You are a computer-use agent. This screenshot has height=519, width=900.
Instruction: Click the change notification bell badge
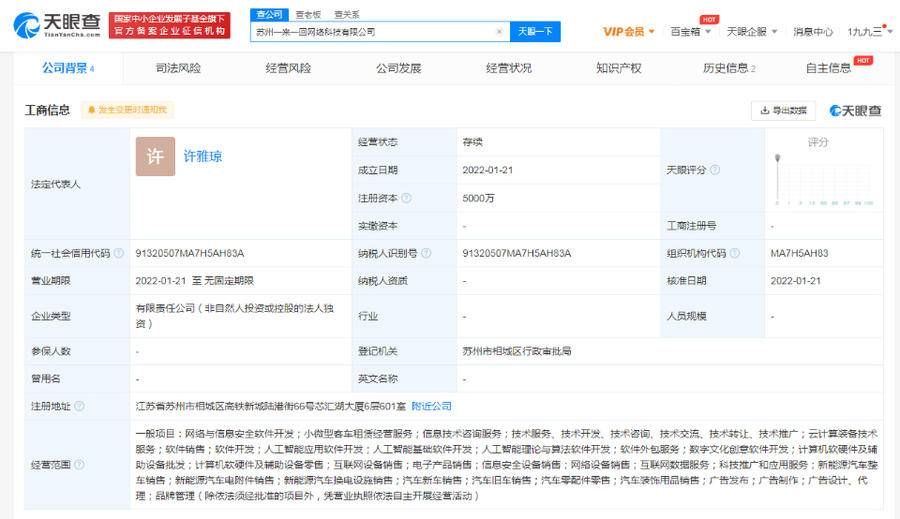pyautogui.click(x=127, y=110)
